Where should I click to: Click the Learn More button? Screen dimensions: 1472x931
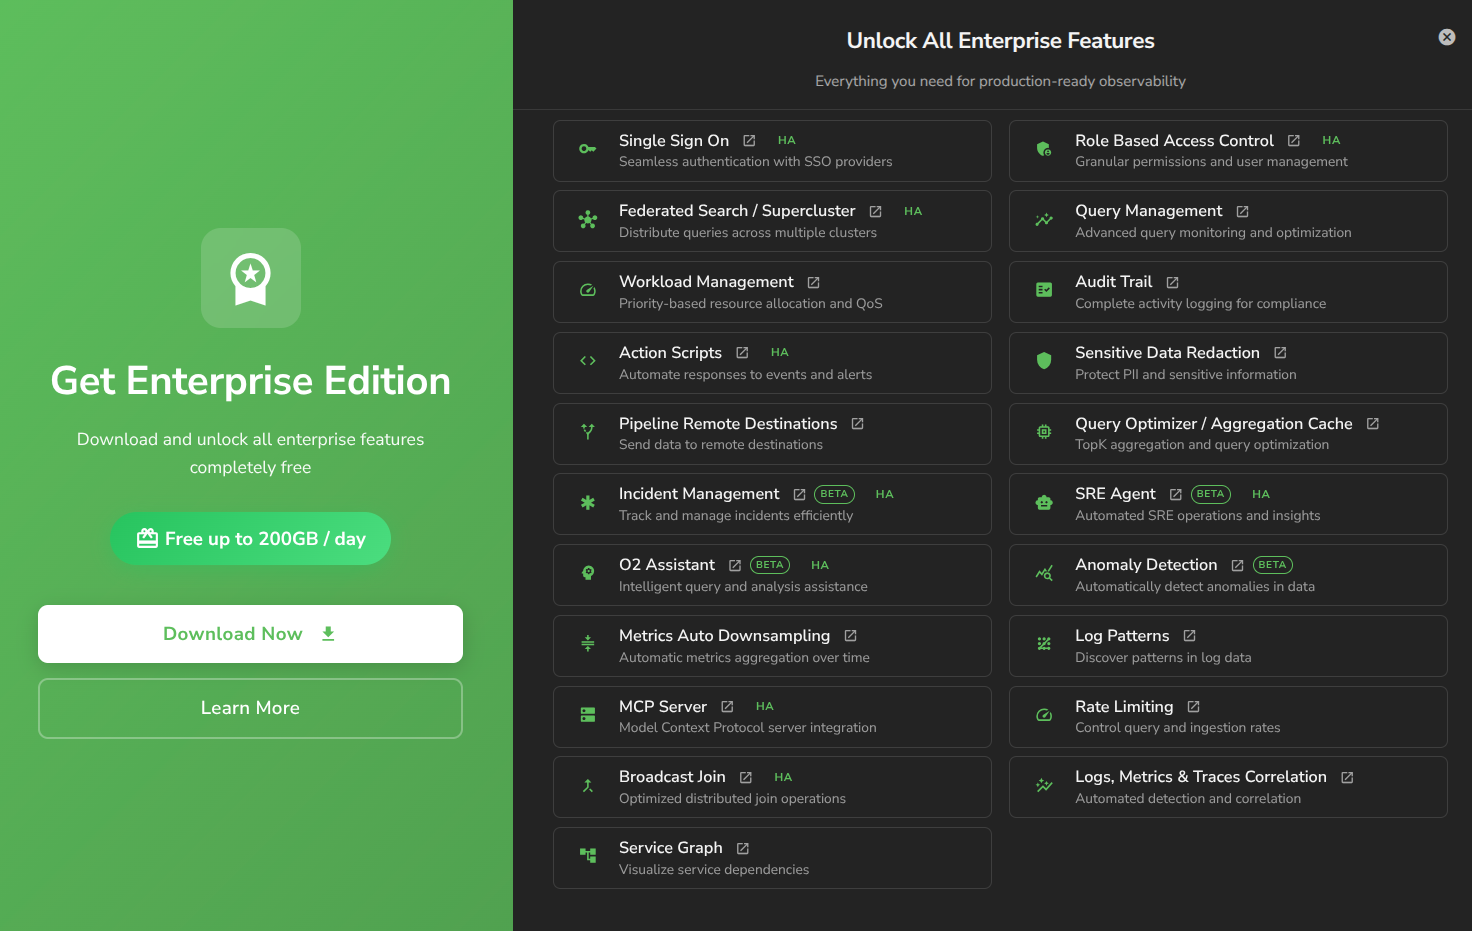pyautogui.click(x=250, y=708)
